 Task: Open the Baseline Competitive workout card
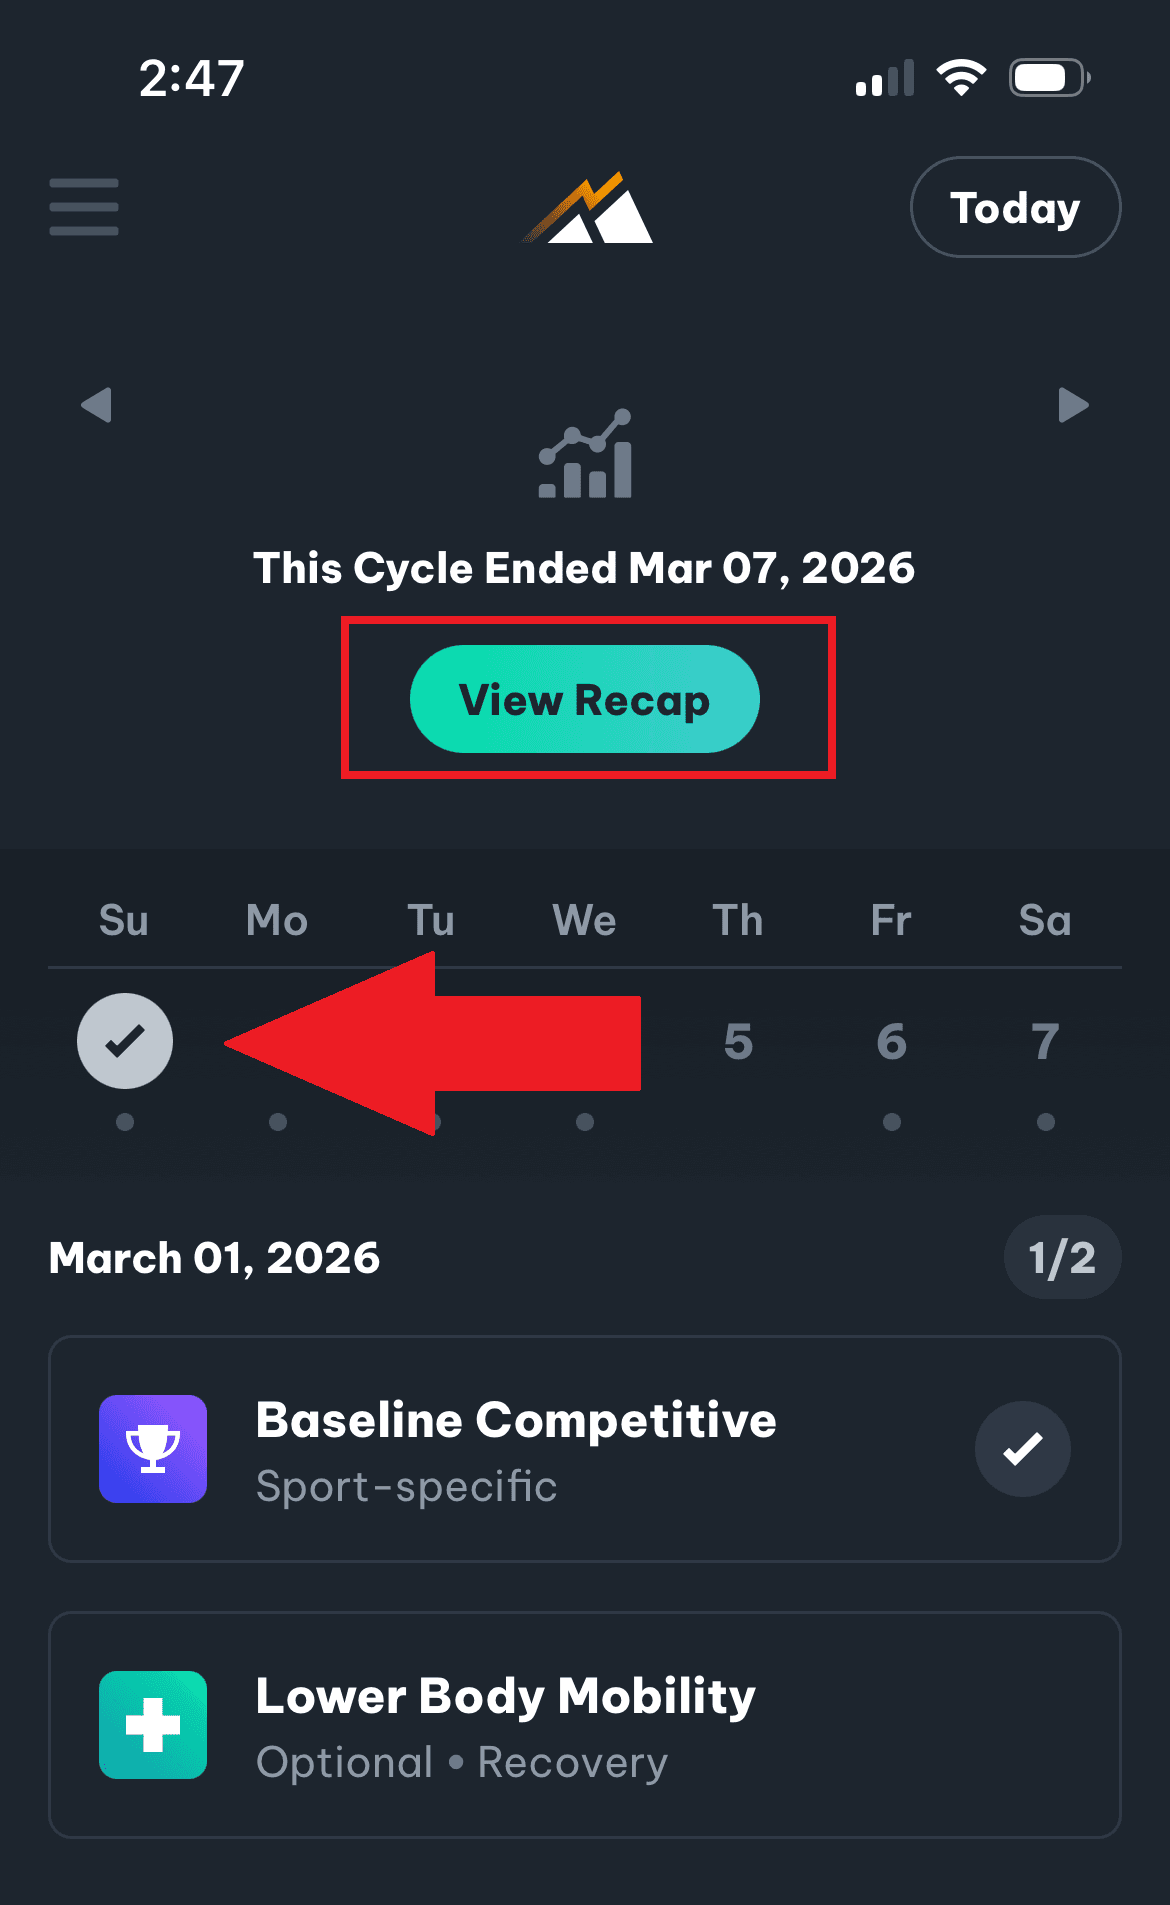(560, 1449)
